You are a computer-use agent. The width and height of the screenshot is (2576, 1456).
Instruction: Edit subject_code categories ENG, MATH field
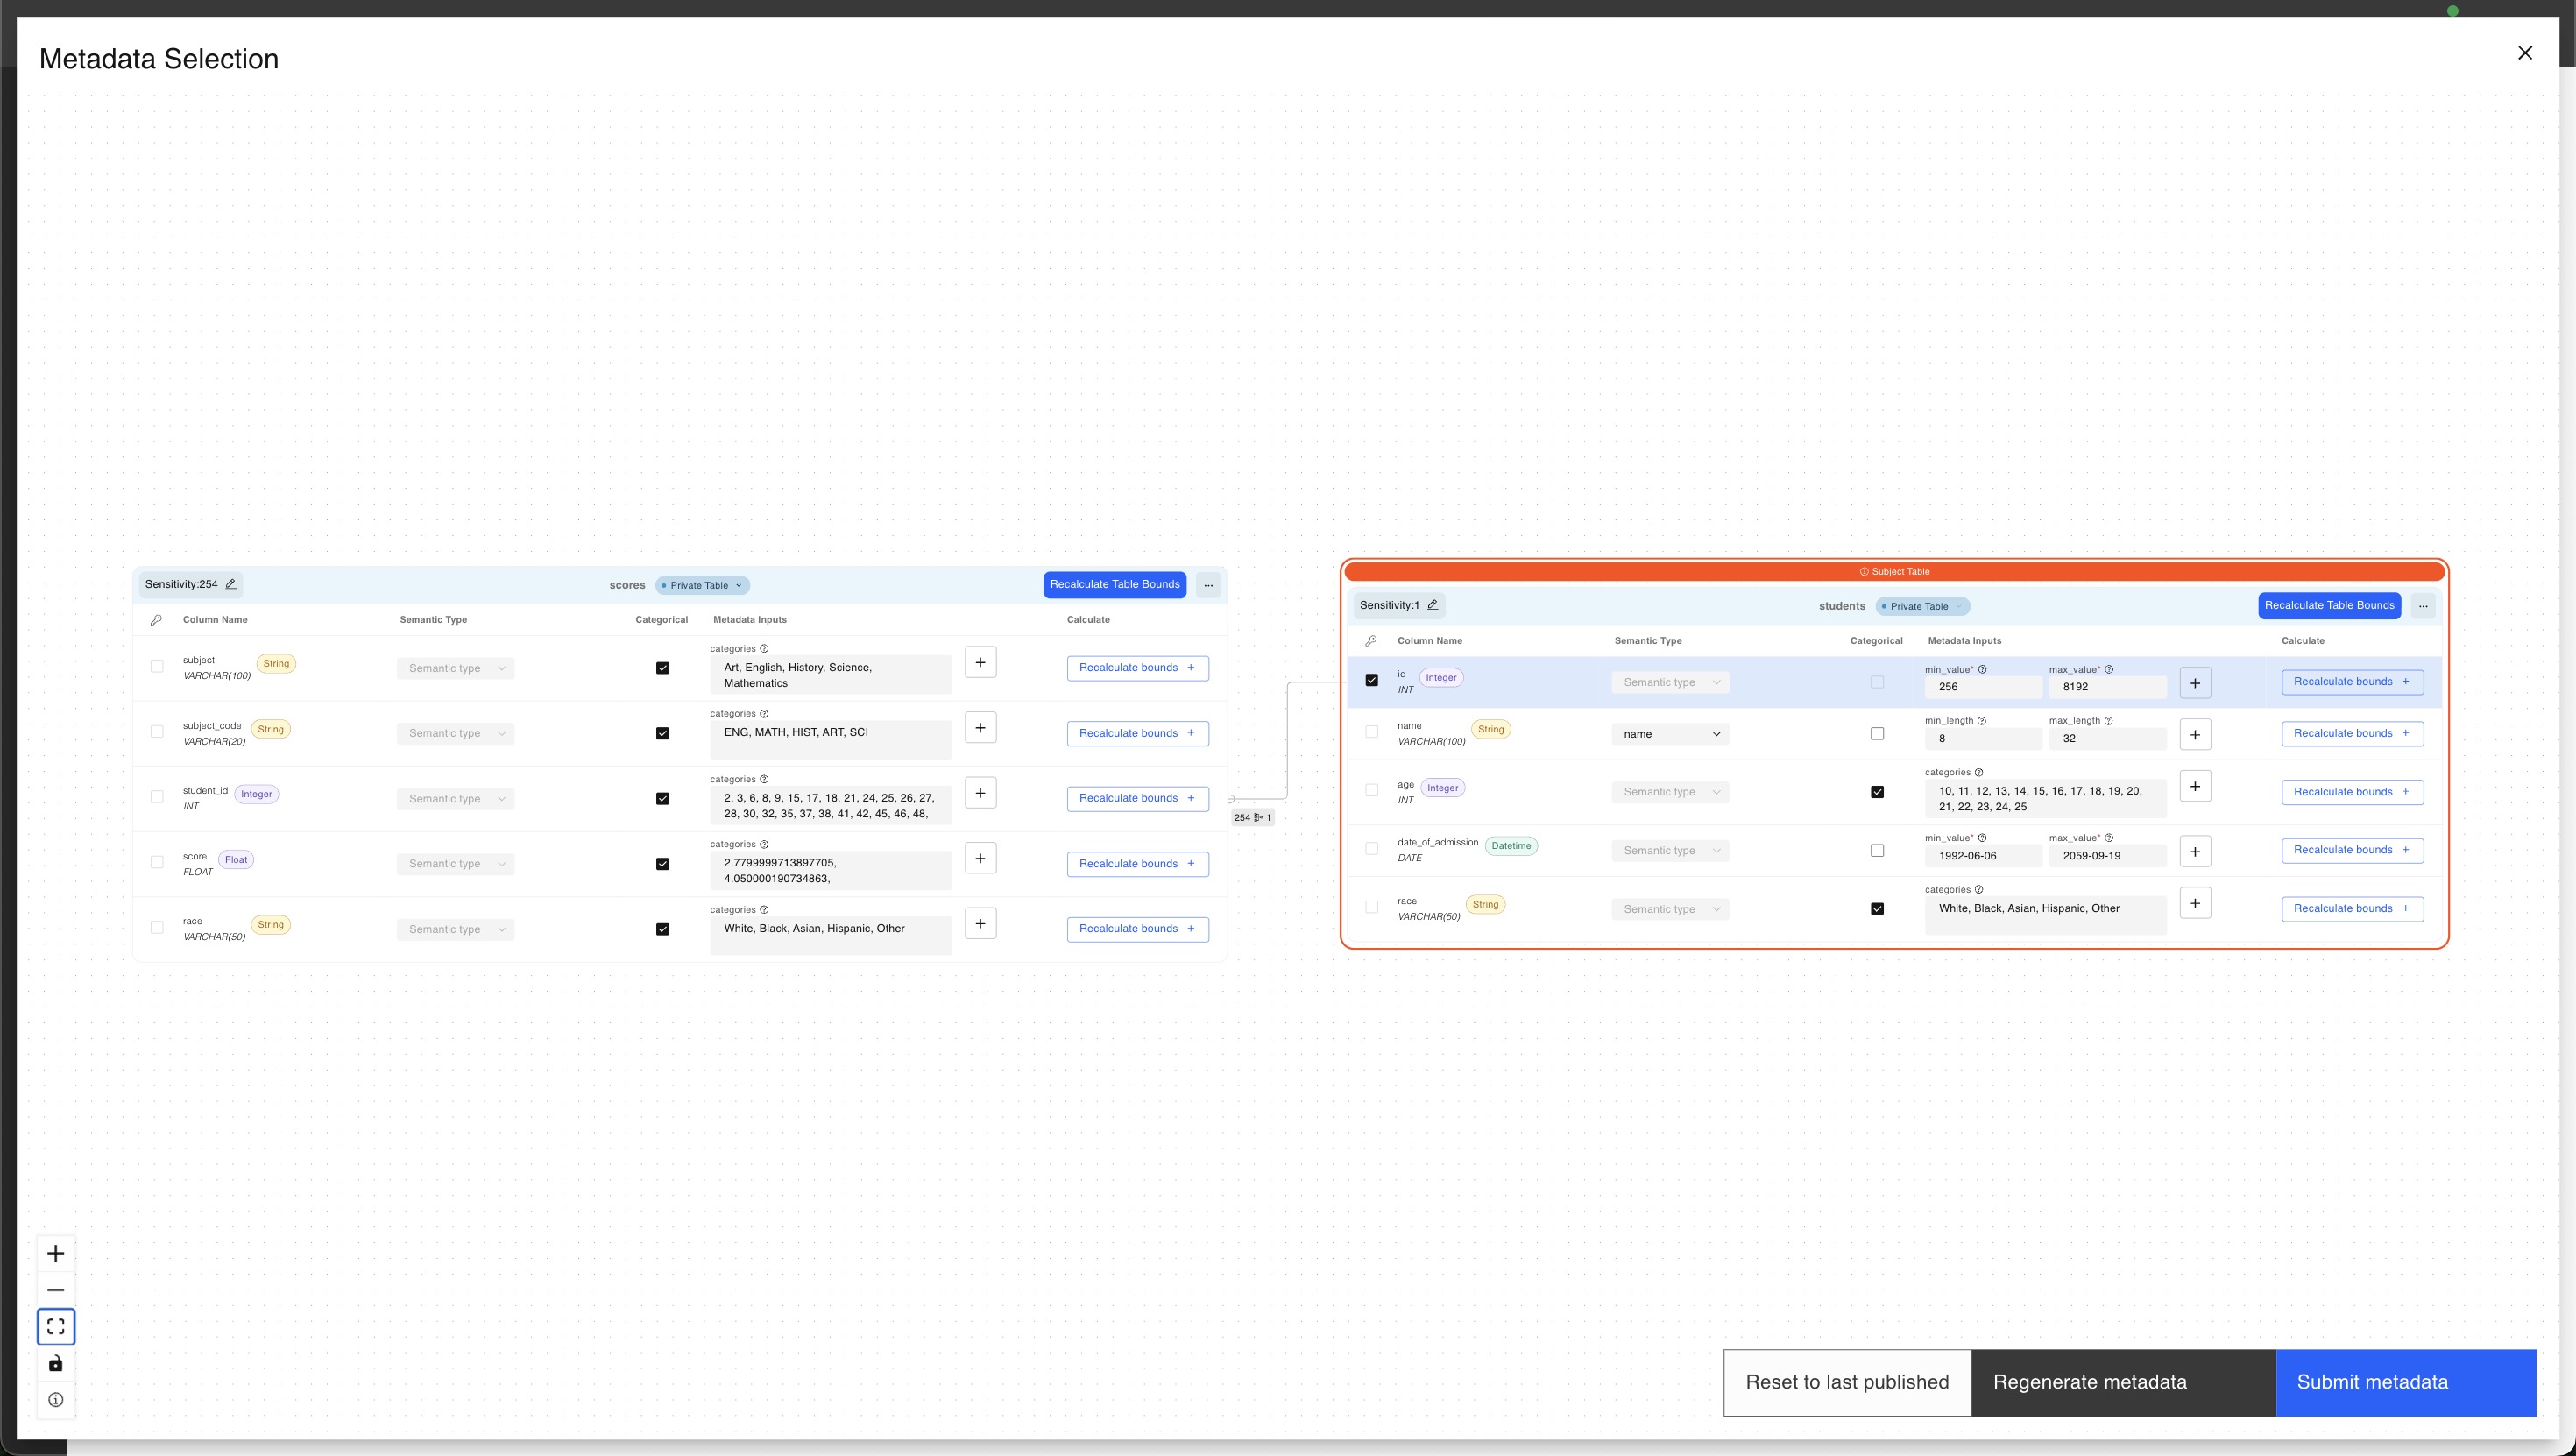coord(831,740)
